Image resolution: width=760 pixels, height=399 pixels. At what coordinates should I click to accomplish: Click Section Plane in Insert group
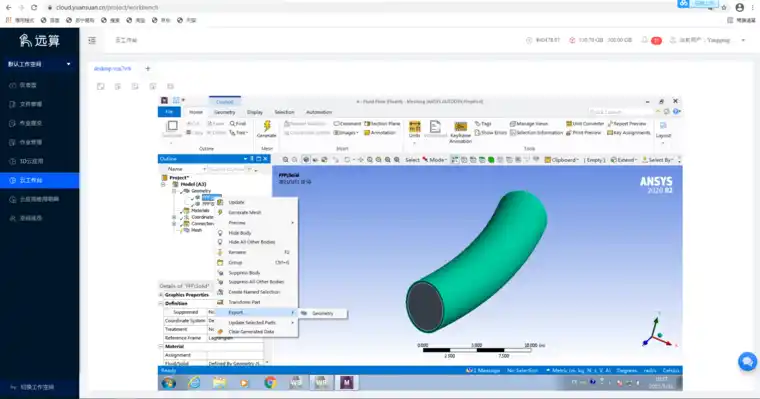(382, 124)
